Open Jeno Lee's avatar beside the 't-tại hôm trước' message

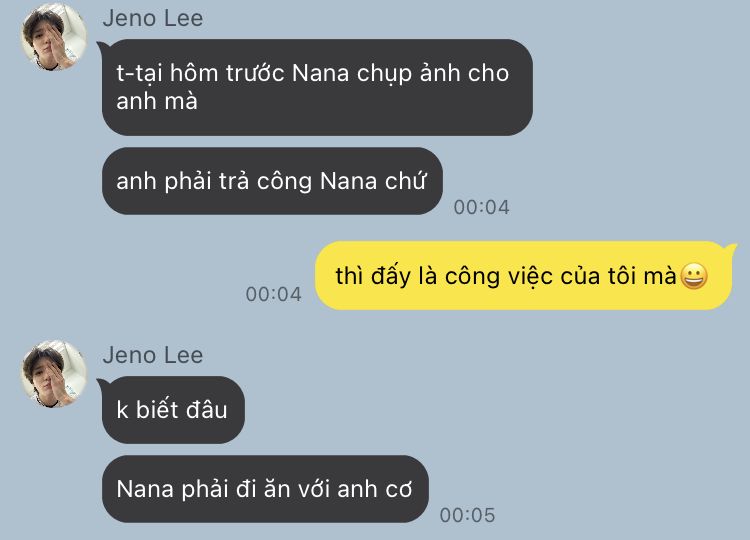(54, 37)
